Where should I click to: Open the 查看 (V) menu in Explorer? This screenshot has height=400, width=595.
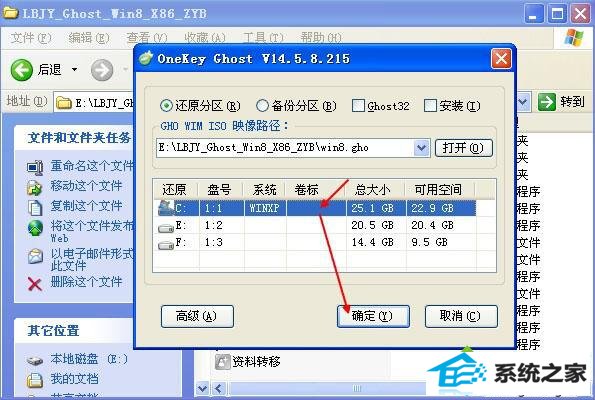point(147,38)
